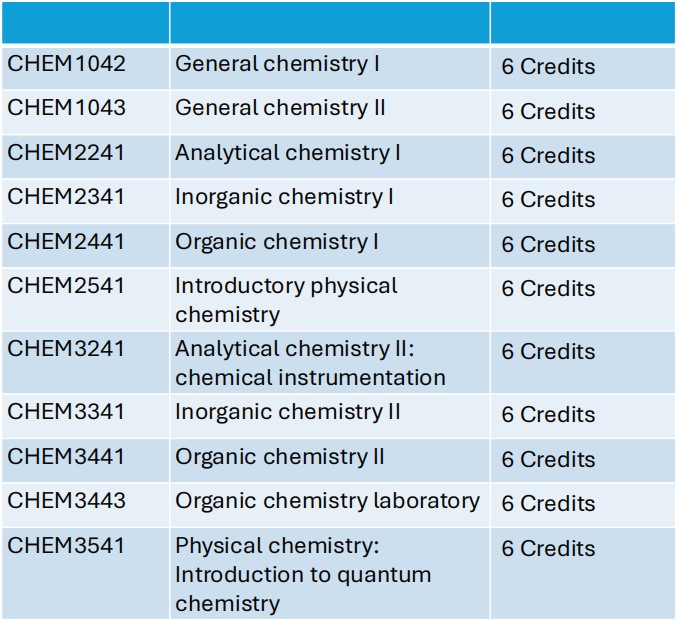677x621 pixels.
Task: Click the CHEM1043 course code
Action: click(67, 108)
